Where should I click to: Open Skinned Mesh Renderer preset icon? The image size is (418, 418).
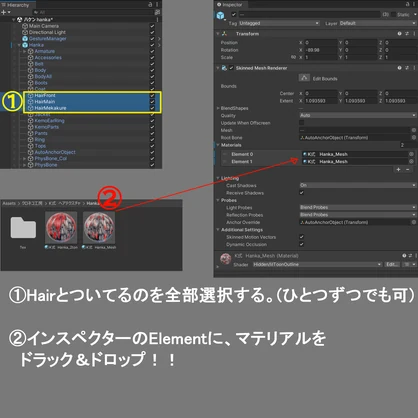[x=407, y=68]
